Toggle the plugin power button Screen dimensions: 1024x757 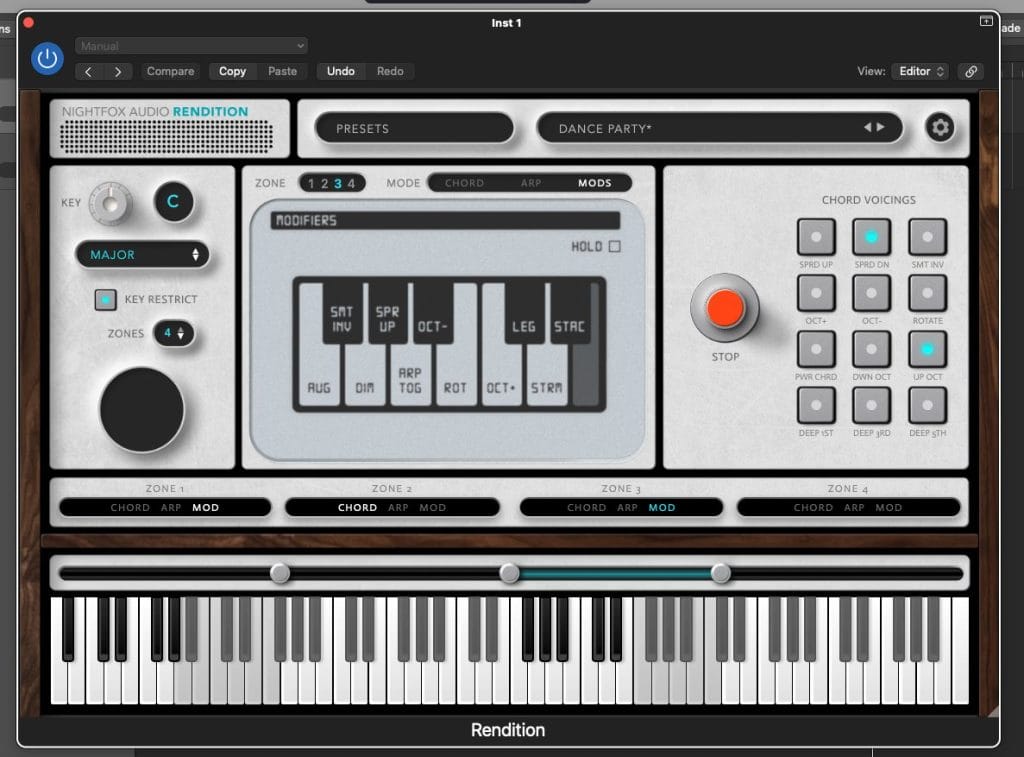(x=47, y=58)
